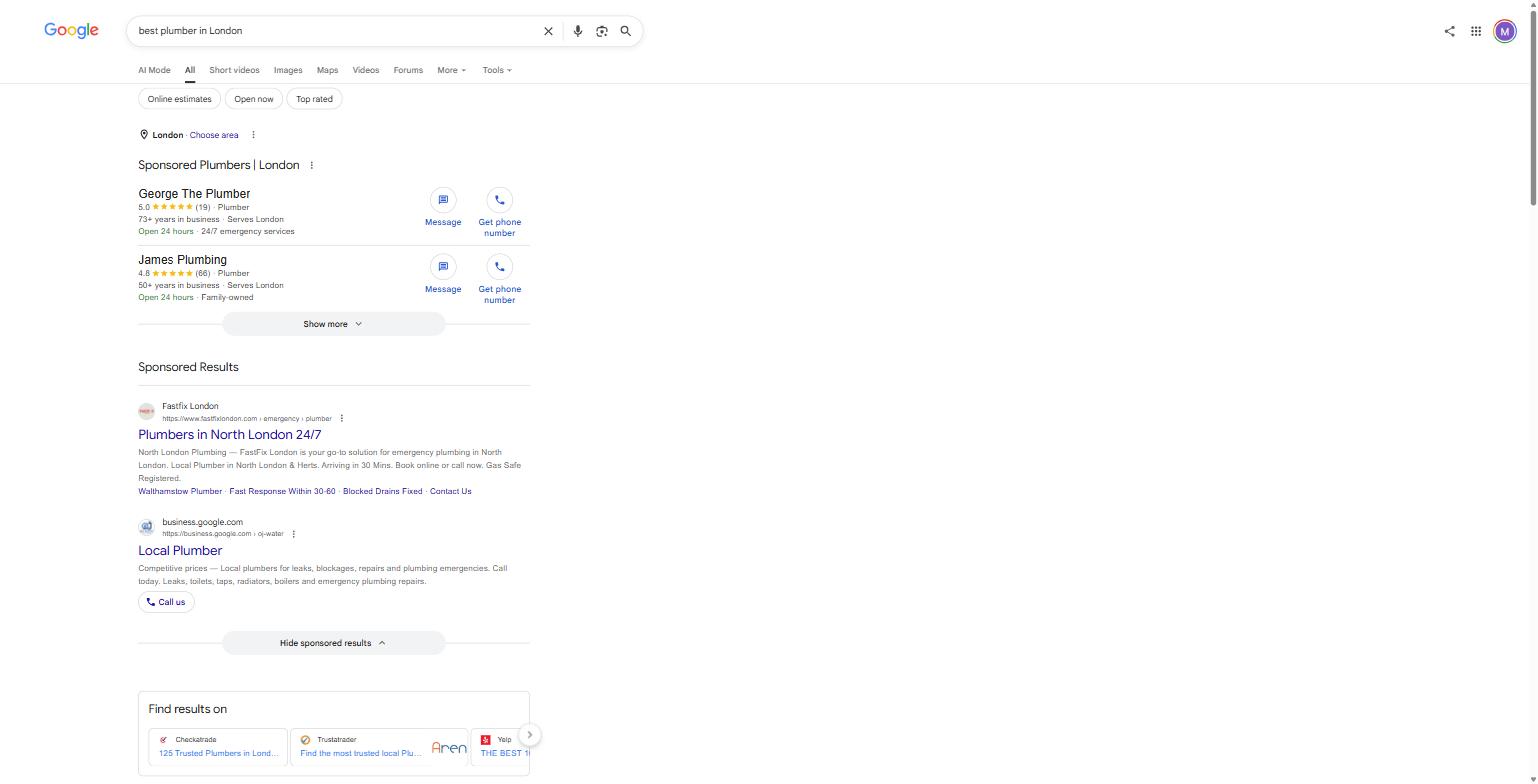Image resolution: width=1538 pixels, height=784 pixels.
Task: Clear the search box text
Action: coord(548,31)
